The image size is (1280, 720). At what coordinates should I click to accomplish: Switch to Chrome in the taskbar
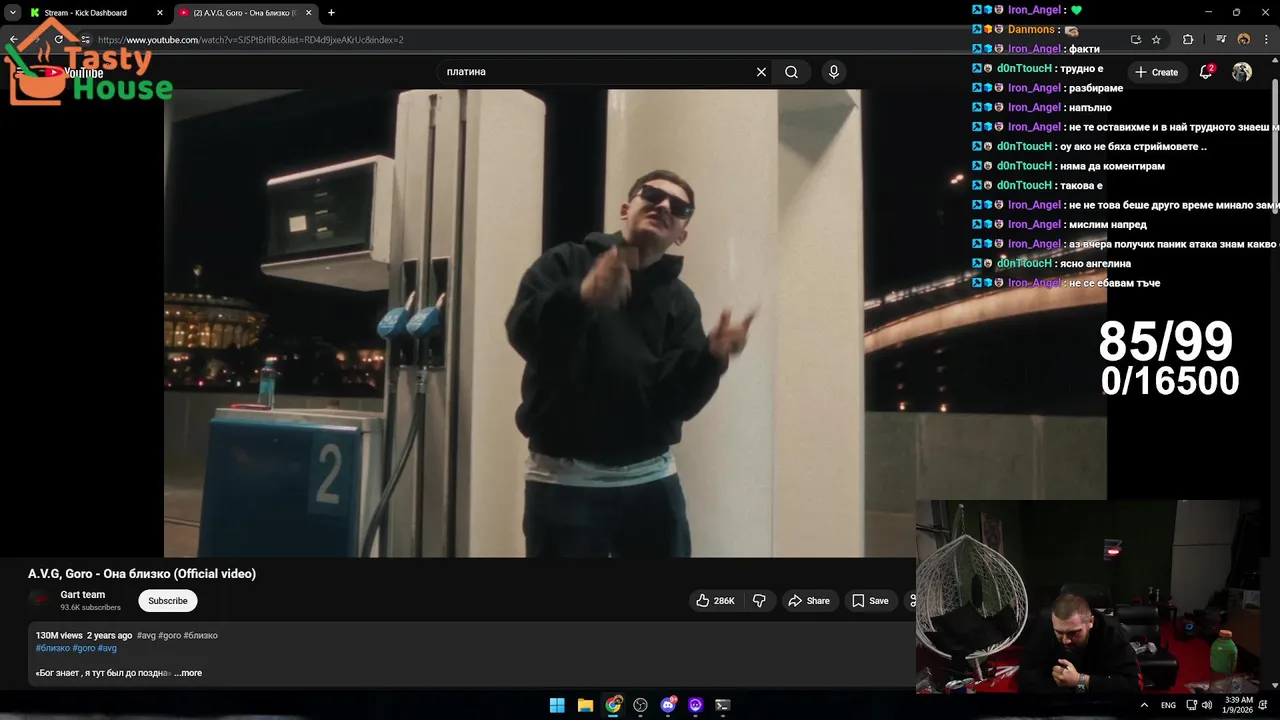click(613, 705)
